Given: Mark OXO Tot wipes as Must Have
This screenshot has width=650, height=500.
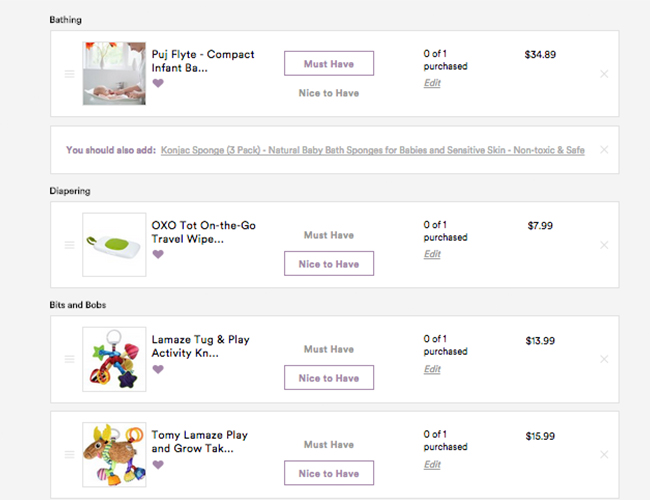Looking at the screenshot, I should point(328,235).
